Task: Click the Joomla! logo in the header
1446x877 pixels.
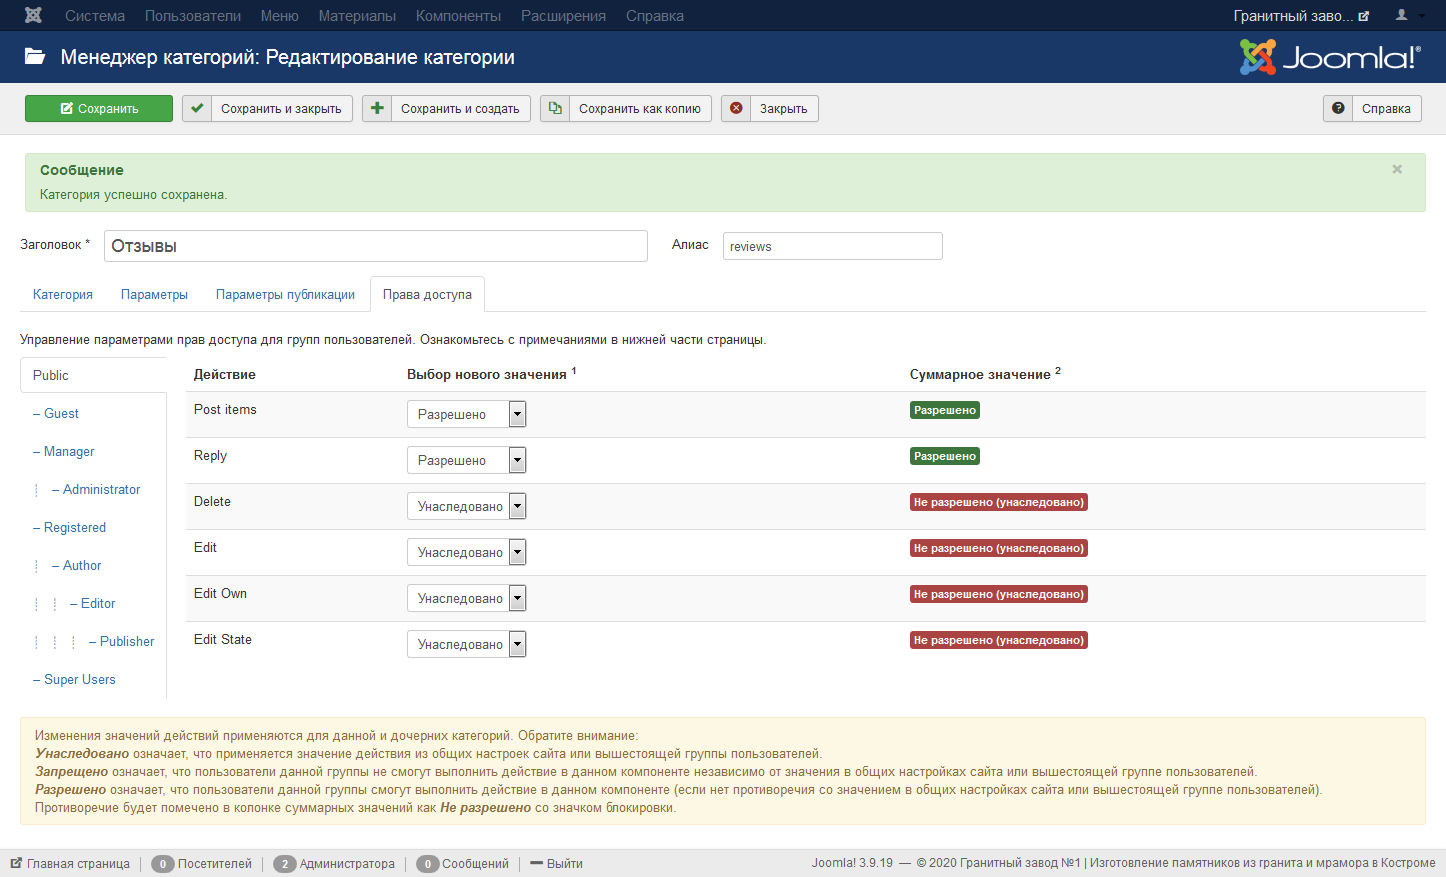Action: click(x=1330, y=57)
